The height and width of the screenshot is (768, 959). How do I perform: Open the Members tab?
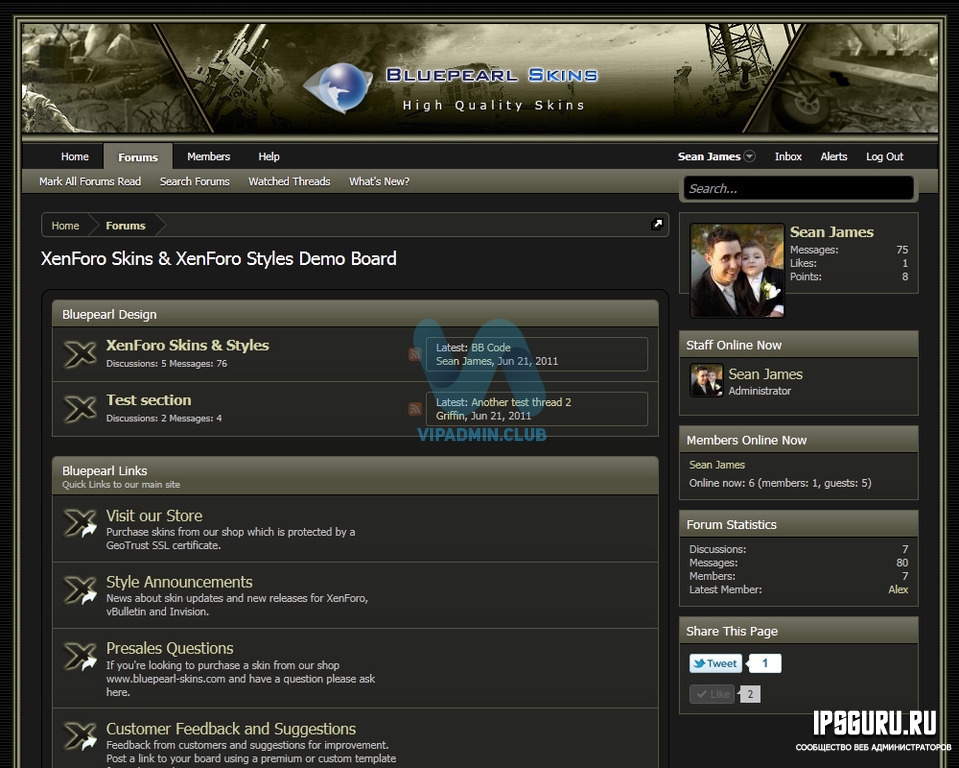tap(209, 157)
